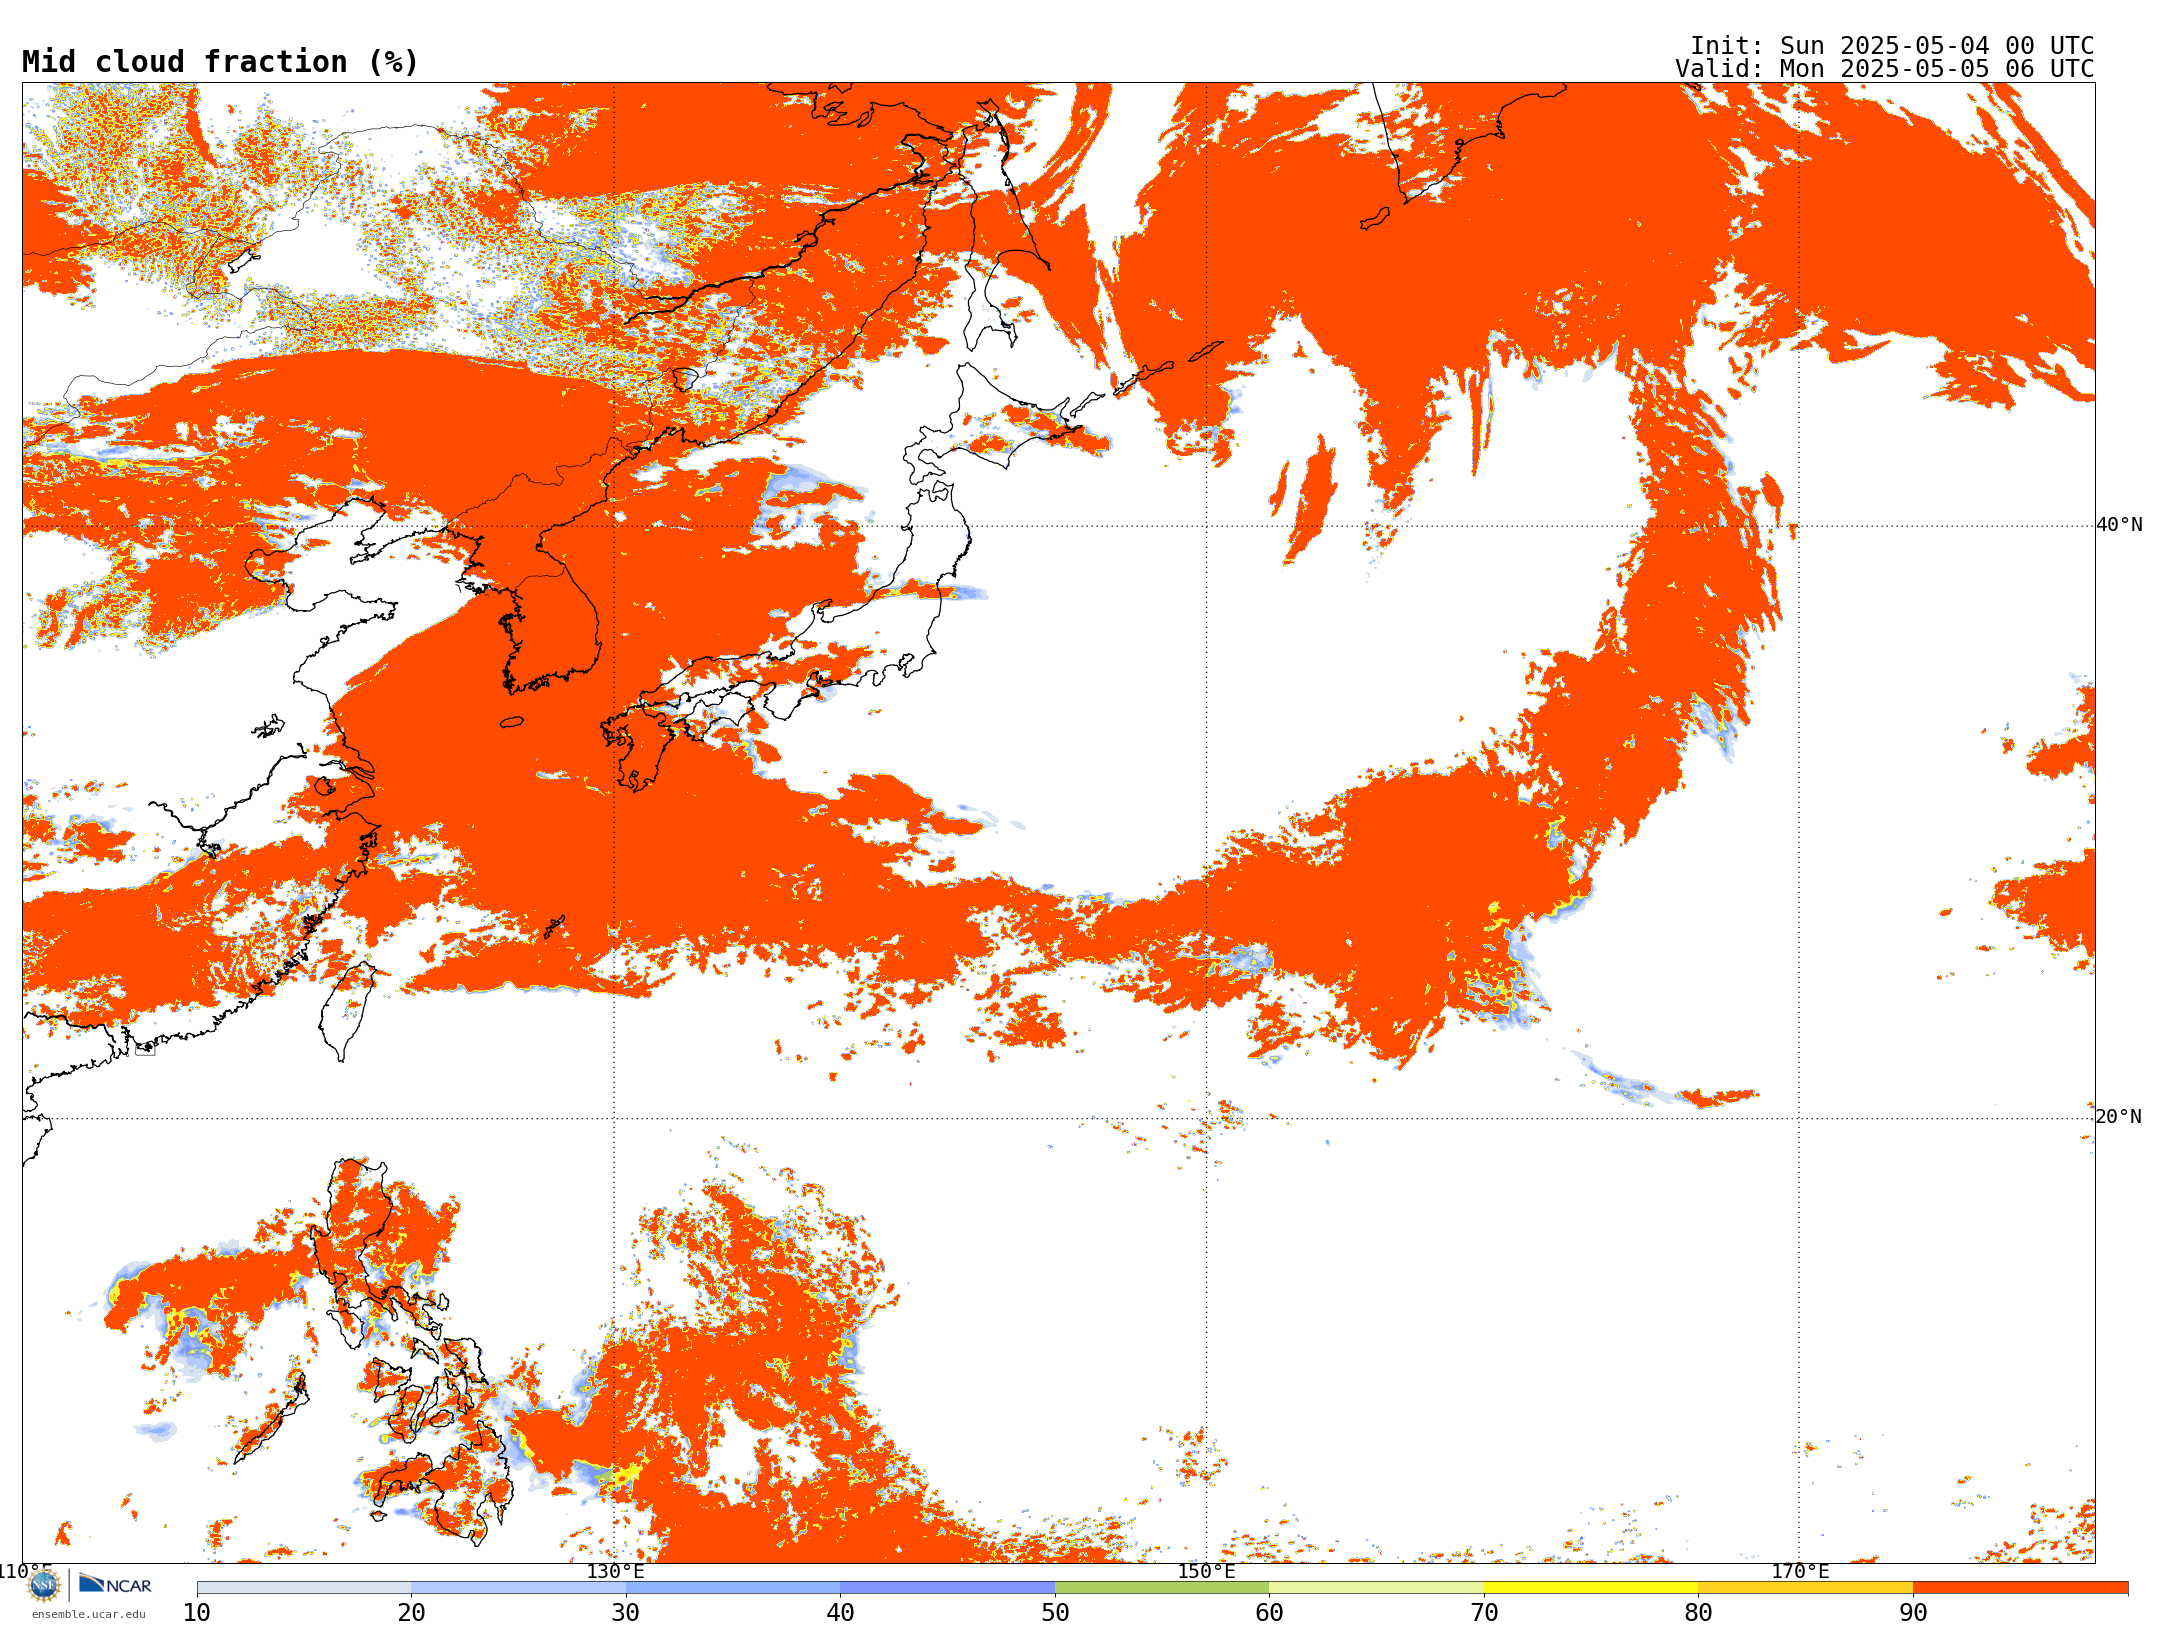This screenshot has height=1626, width=2160.
Task: Click the 'Valid: Mon 2025-05-05 06 UTC' text
Action: [x=1885, y=69]
